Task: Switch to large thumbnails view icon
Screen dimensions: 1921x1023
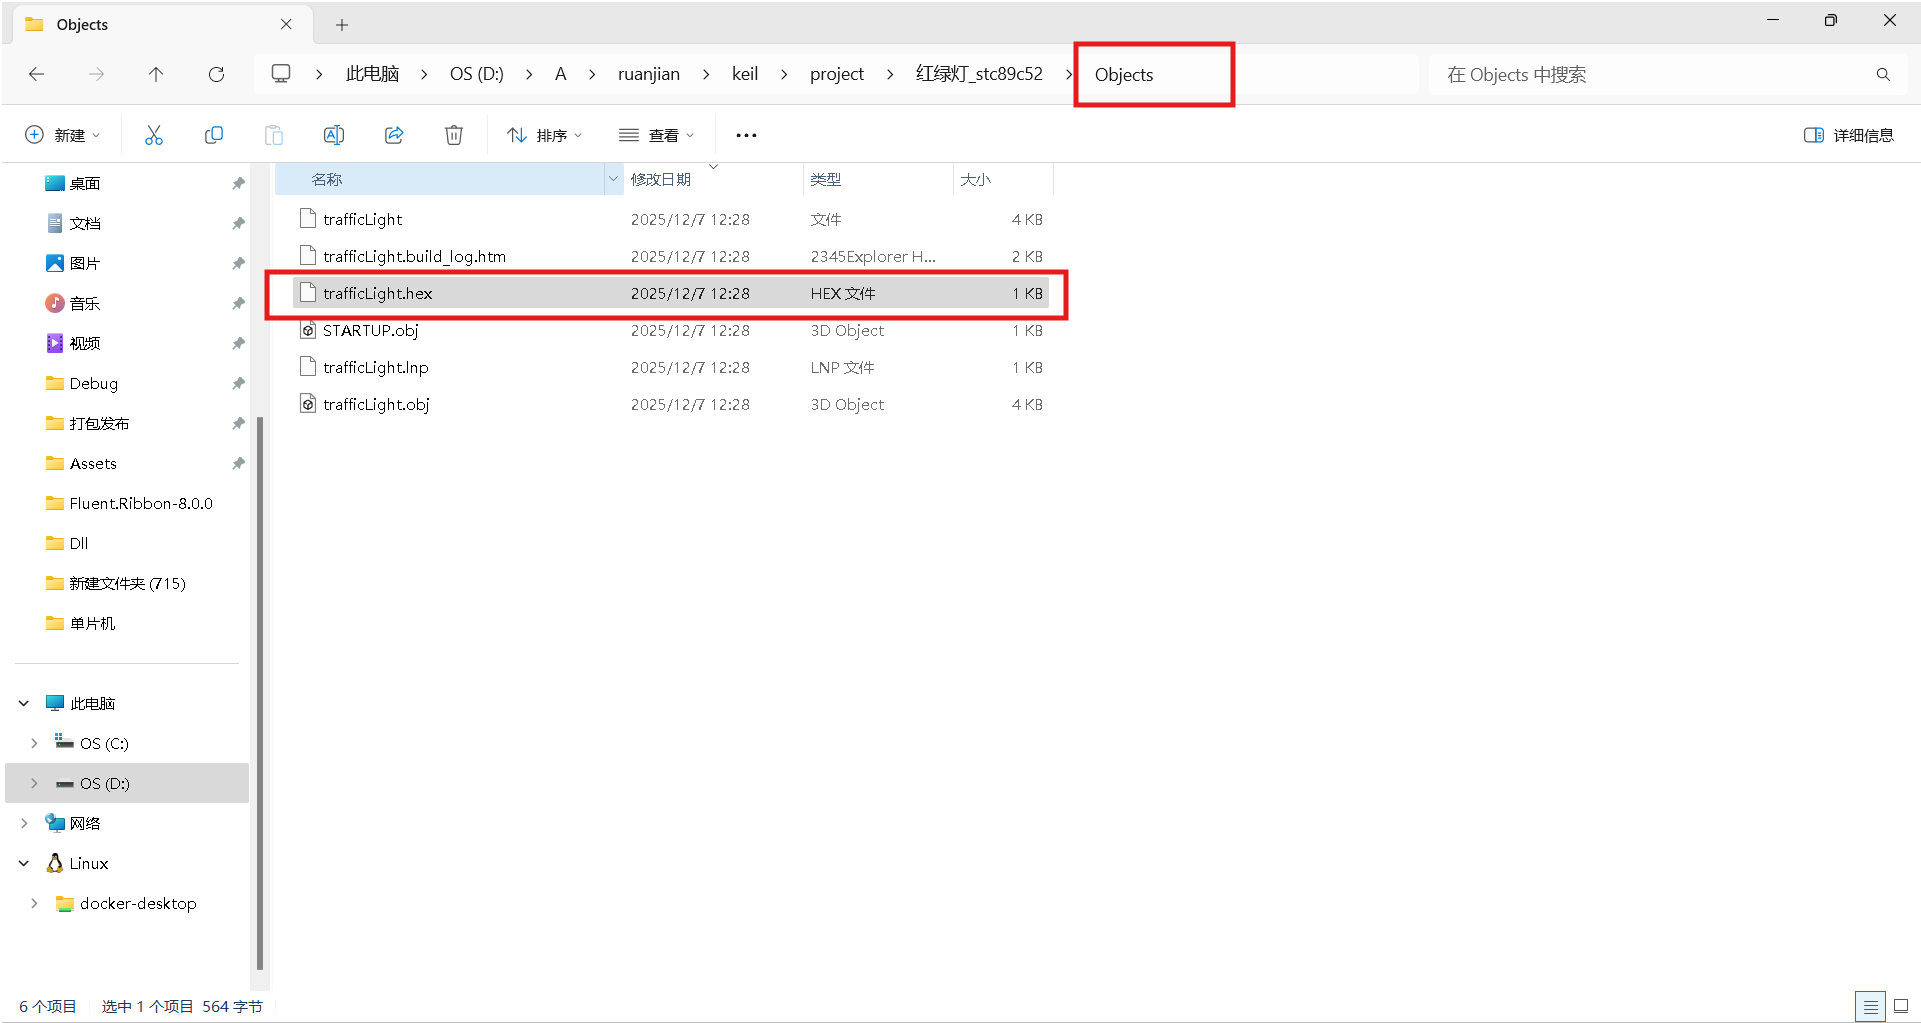Action: pyautogui.click(x=1901, y=1006)
